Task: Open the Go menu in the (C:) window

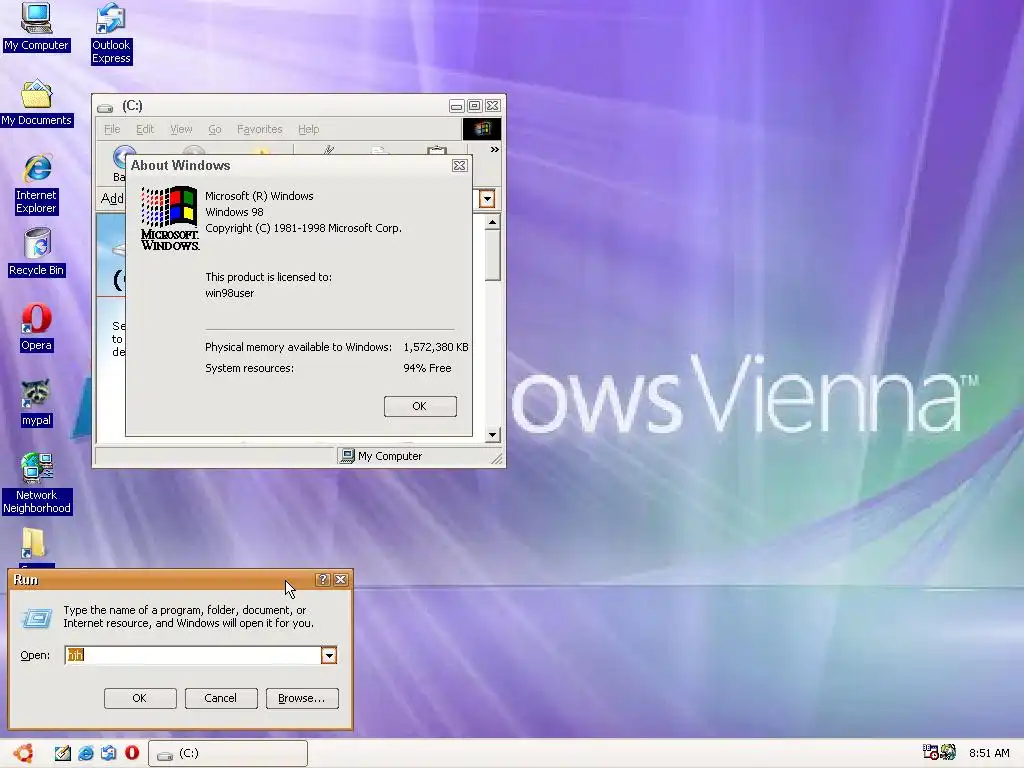Action: click(215, 129)
